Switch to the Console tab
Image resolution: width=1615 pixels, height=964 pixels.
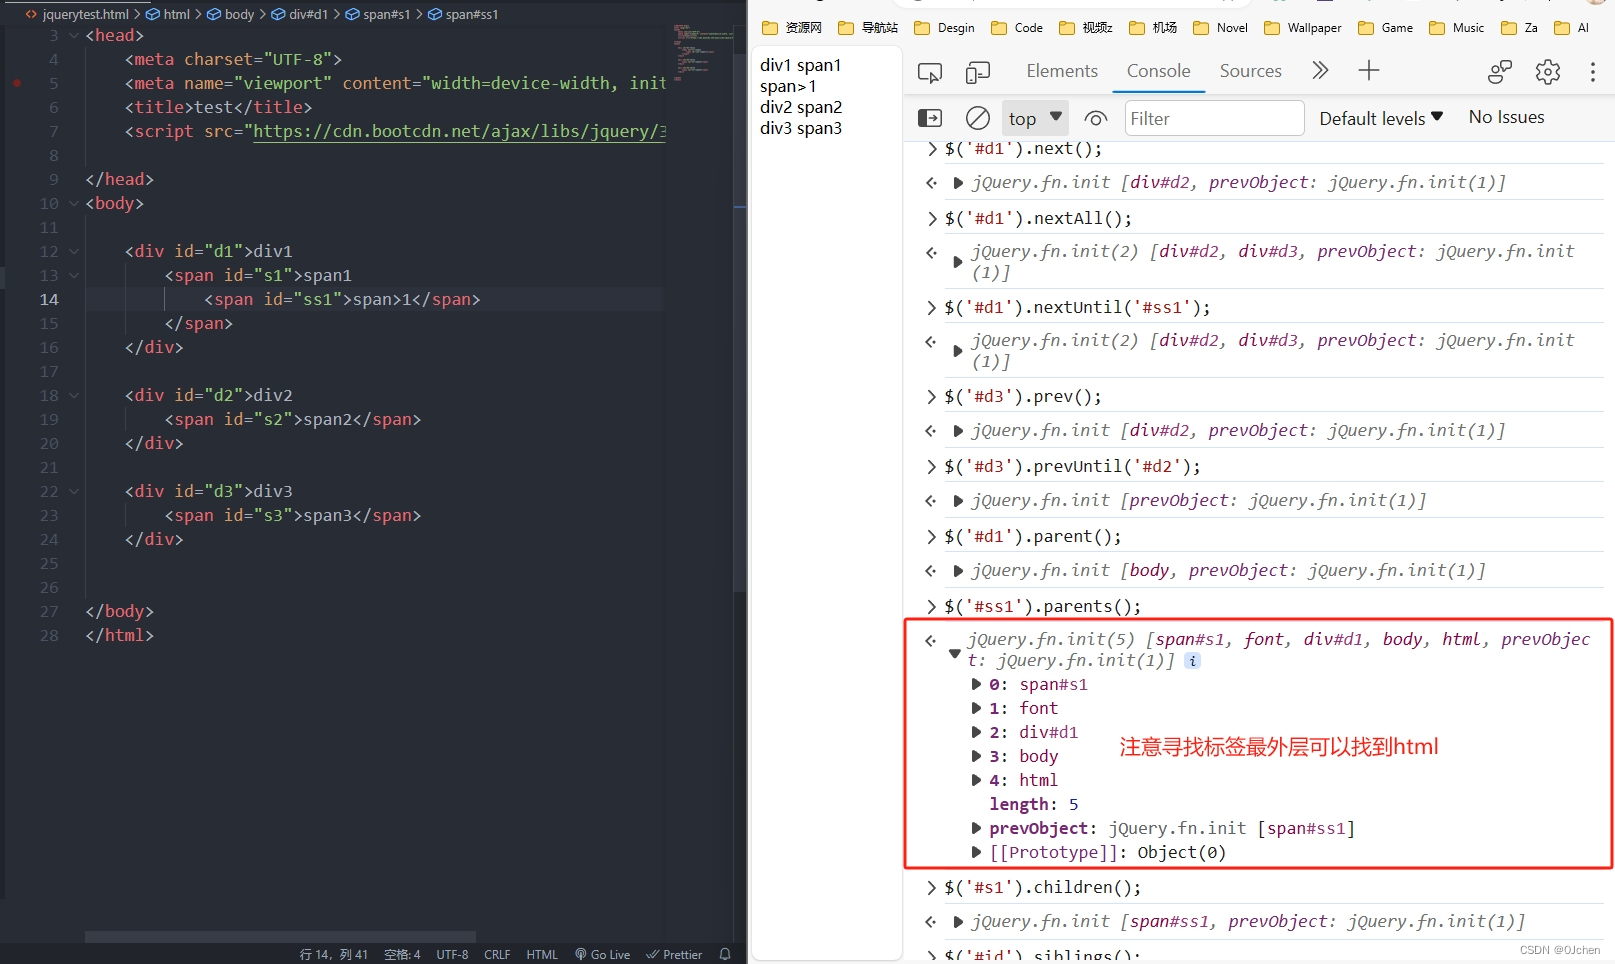pyautogui.click(x=1158, y=71)
